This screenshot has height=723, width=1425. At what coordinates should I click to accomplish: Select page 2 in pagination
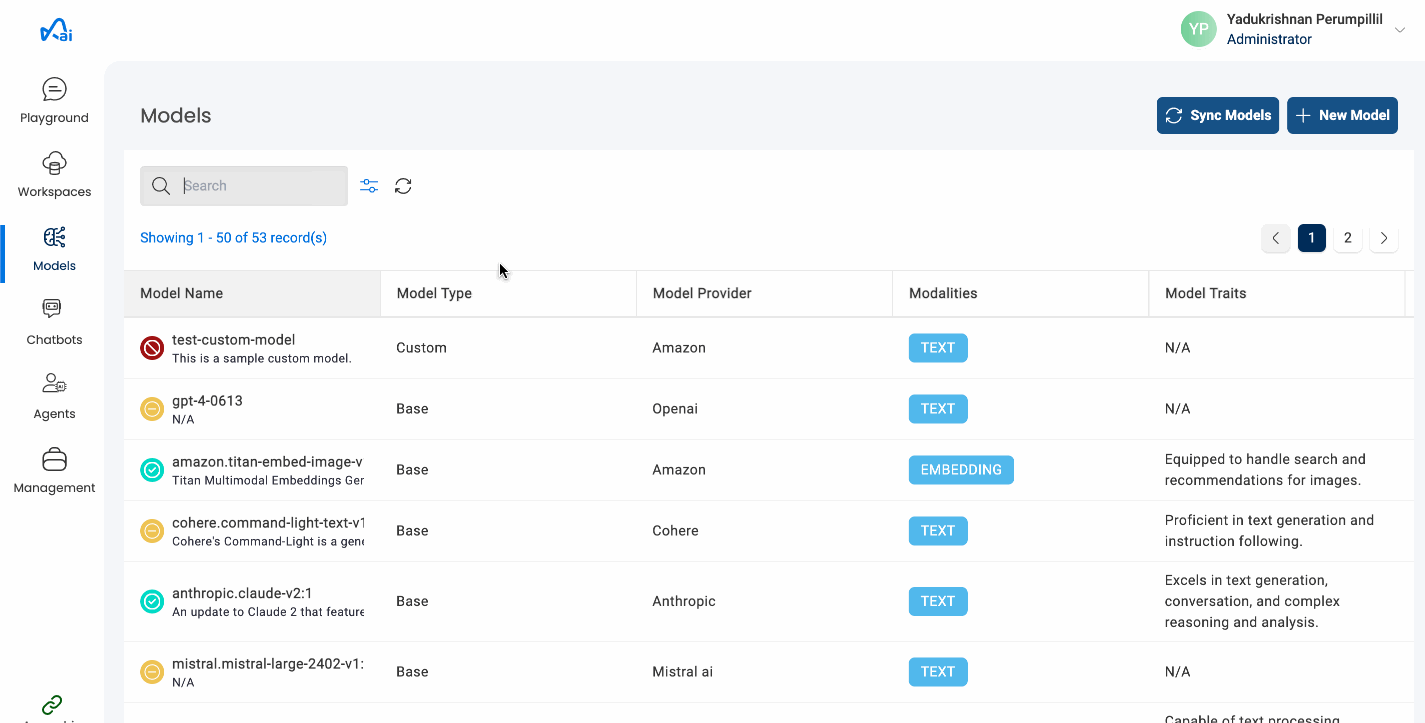click(1348, 238)
